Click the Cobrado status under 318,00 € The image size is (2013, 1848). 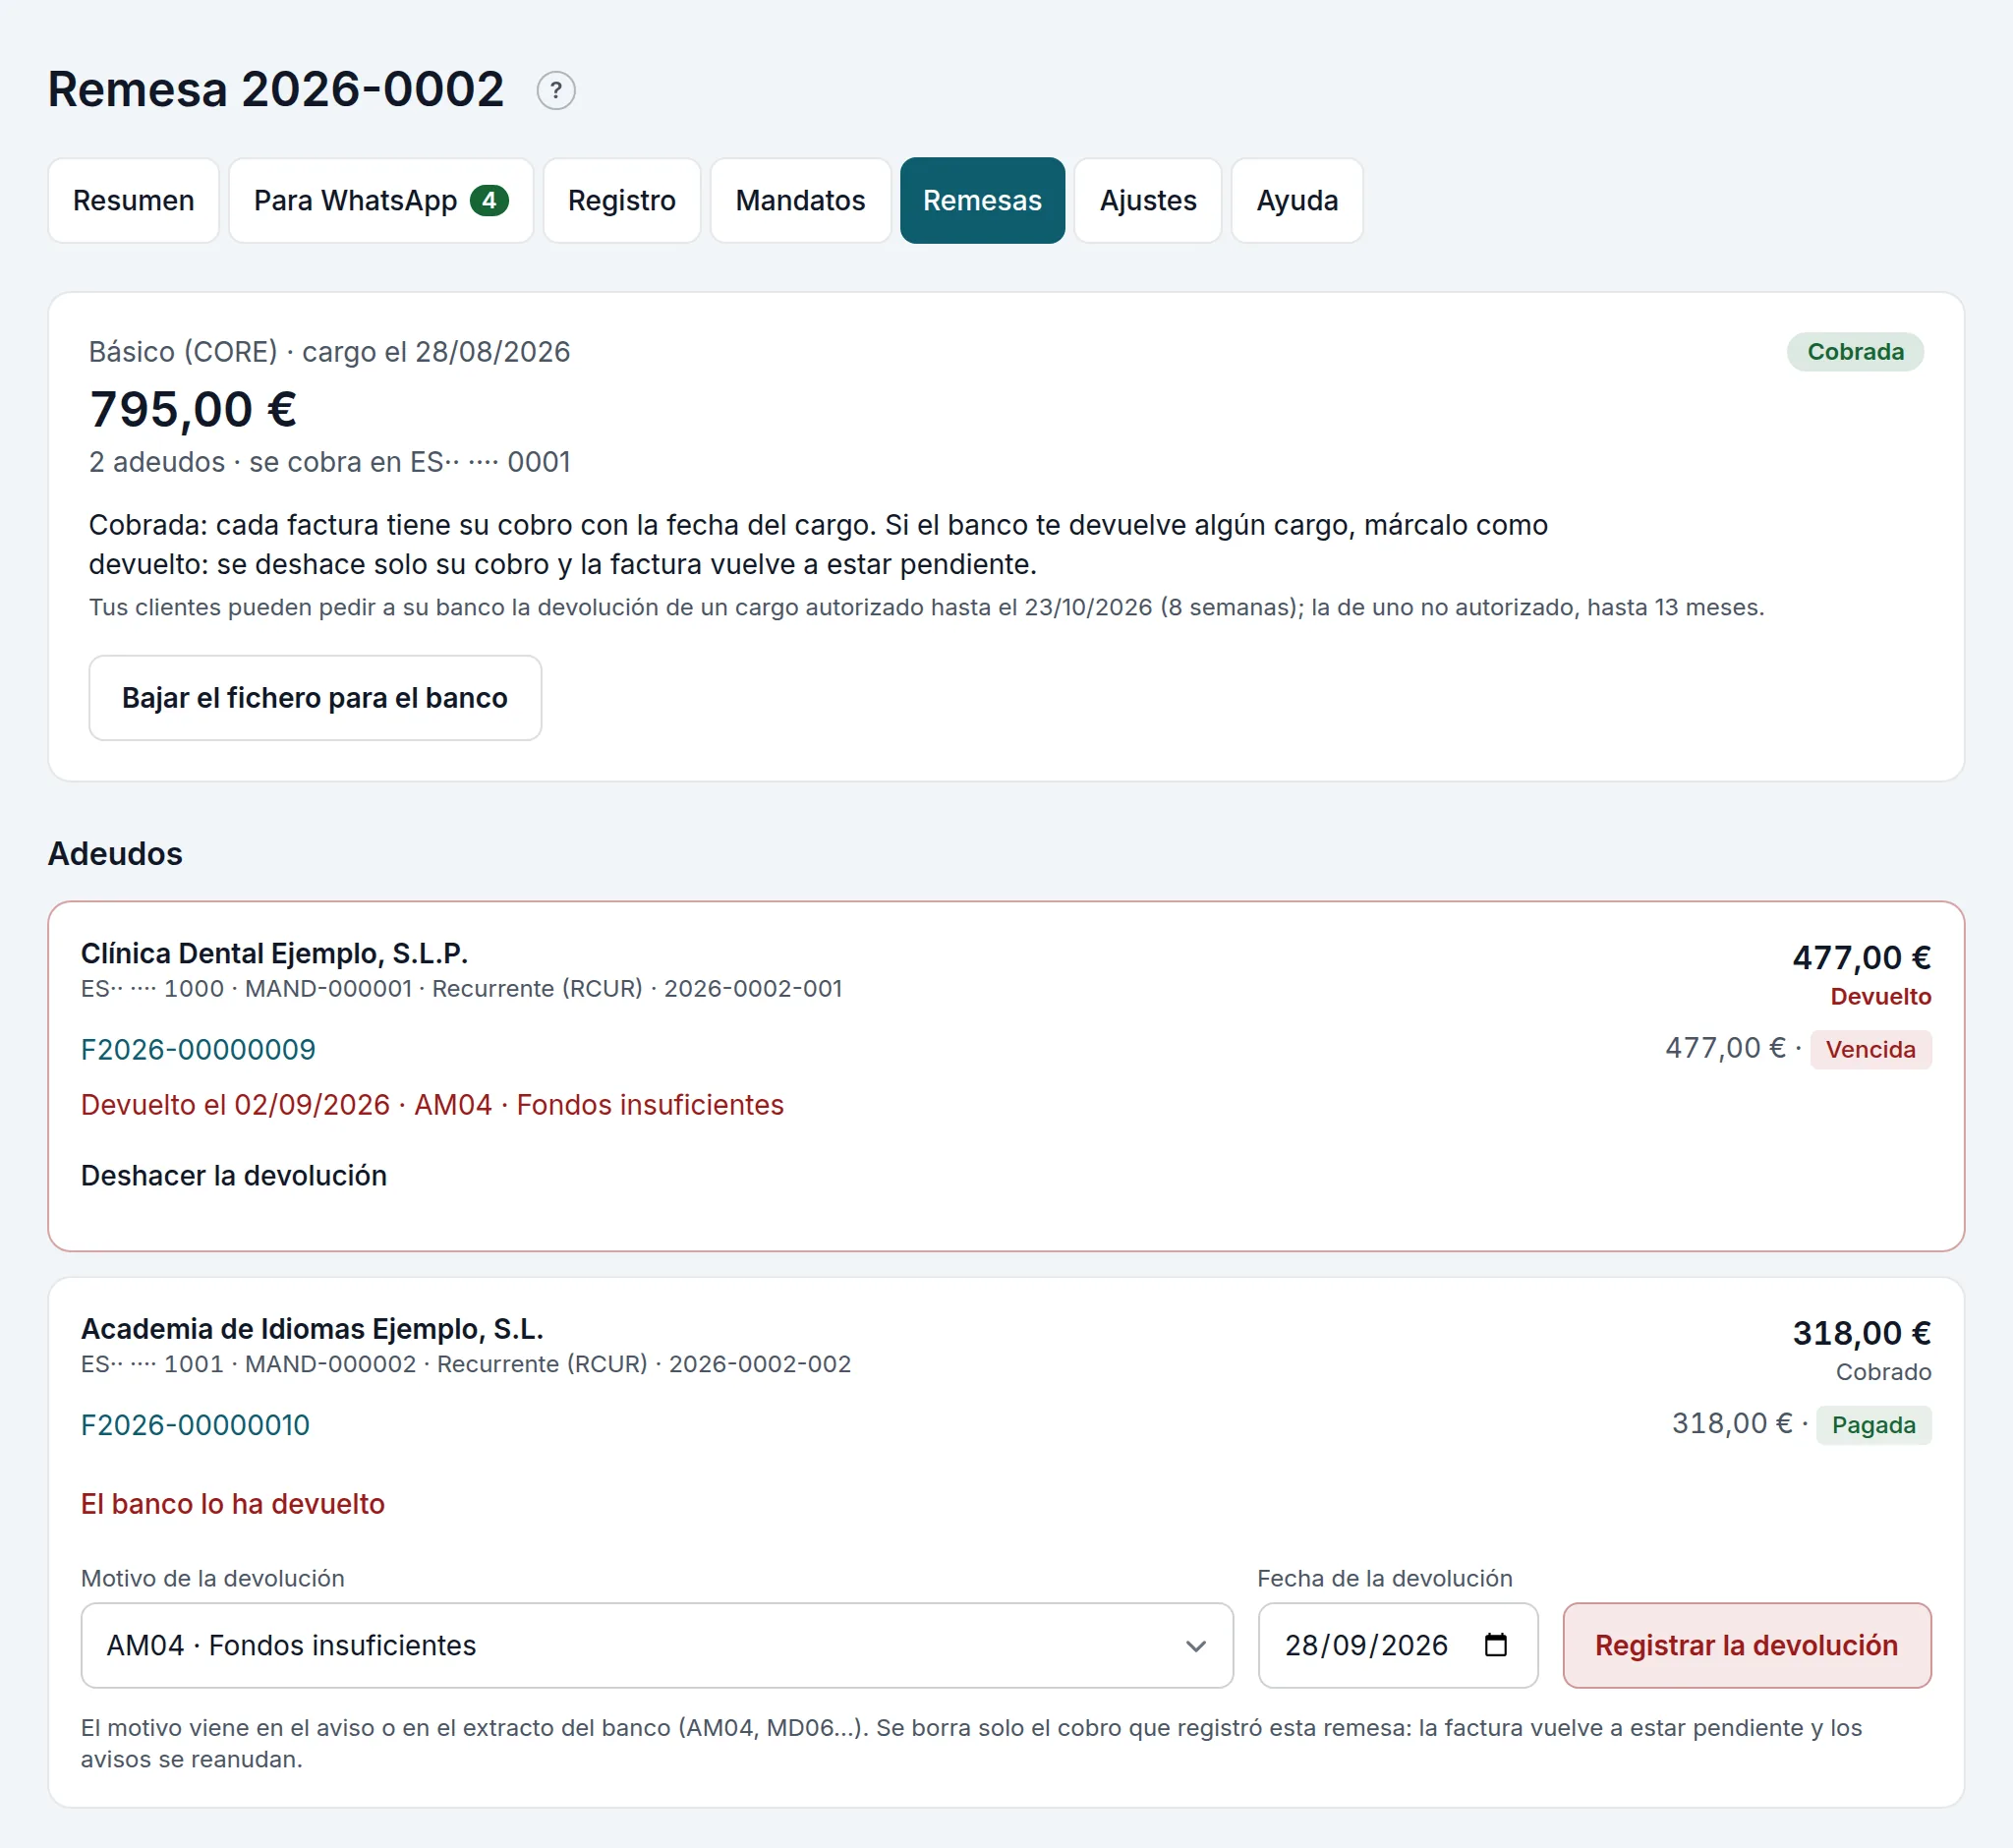tap(1883, 1372)
